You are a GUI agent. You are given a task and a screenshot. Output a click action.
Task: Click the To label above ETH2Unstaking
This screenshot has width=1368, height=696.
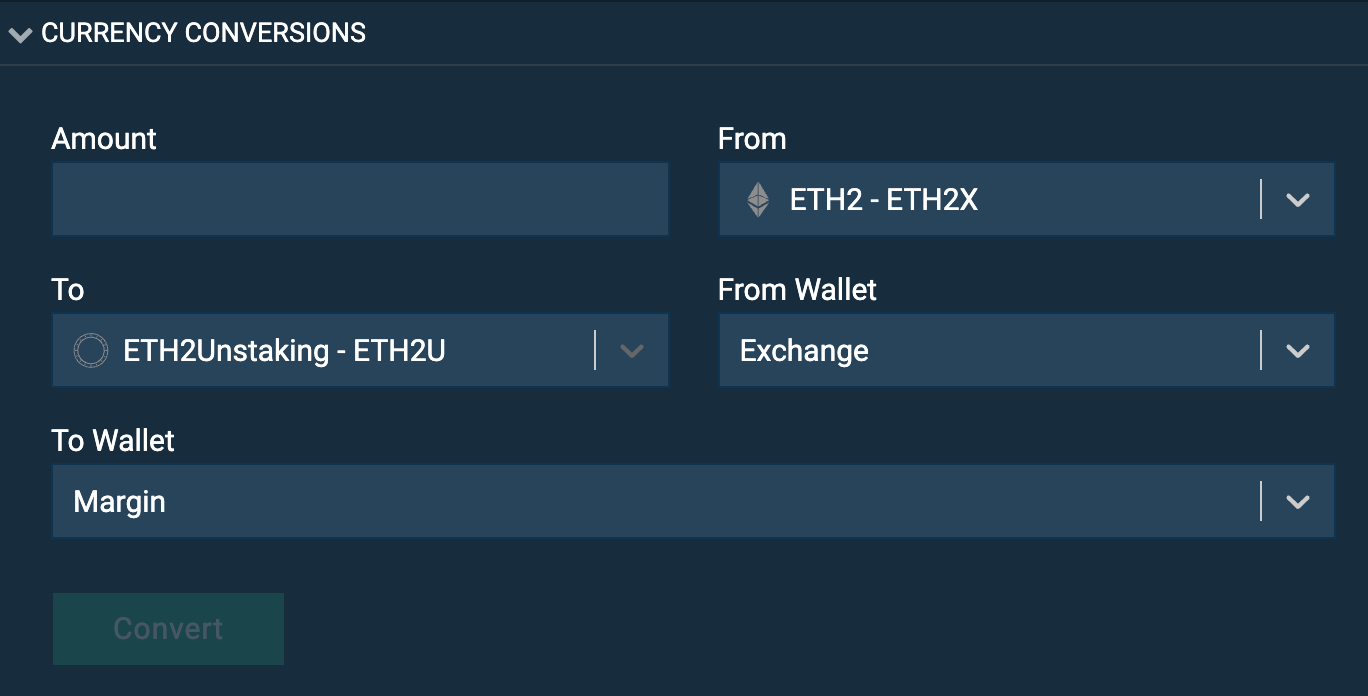68,290
